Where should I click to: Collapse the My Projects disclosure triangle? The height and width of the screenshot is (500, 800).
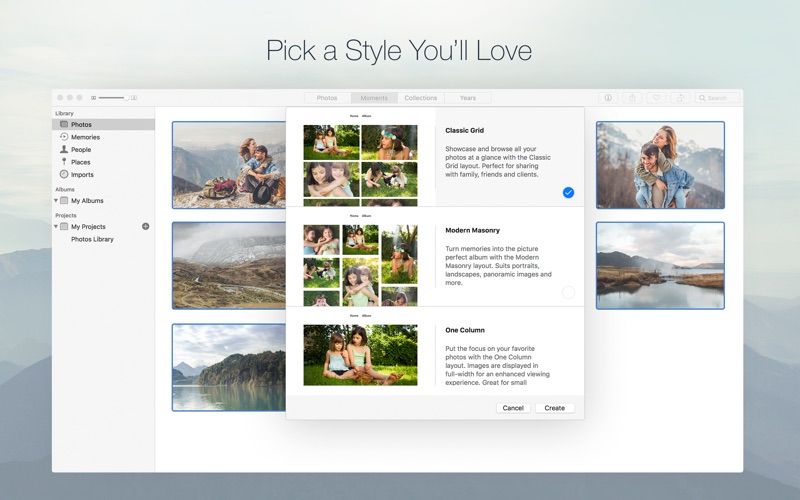point(56,227)
